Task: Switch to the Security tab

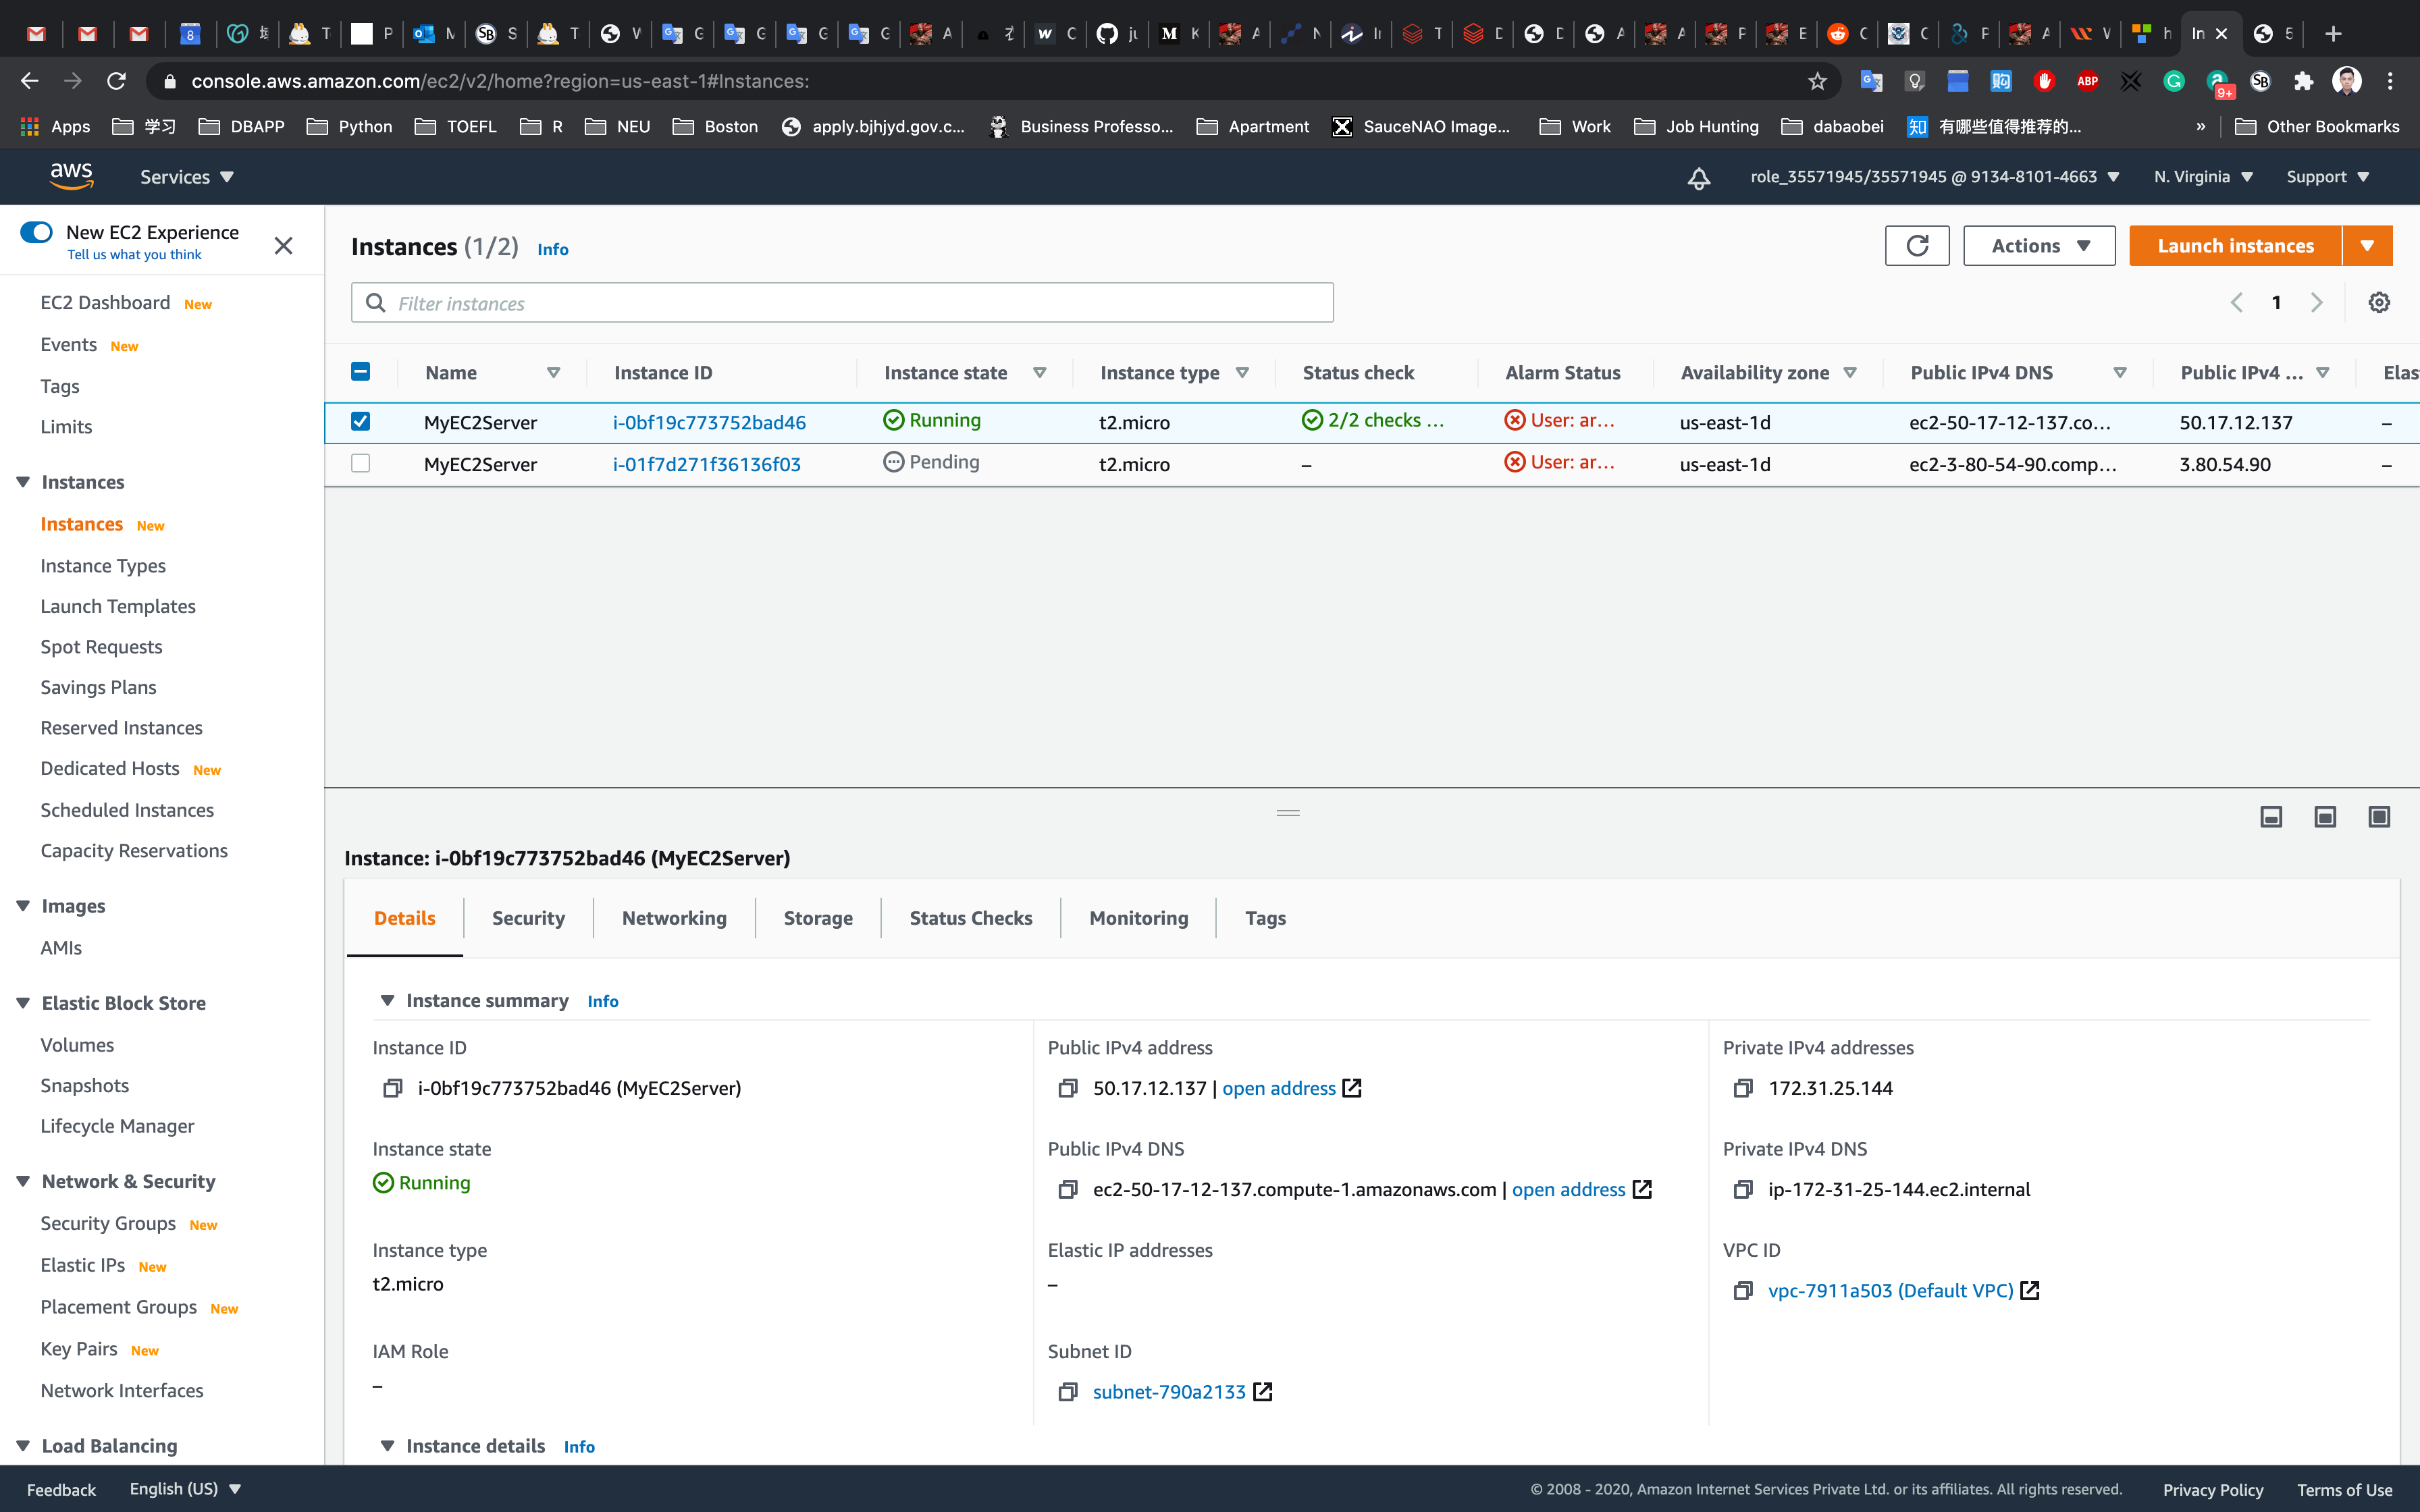Action: 528,918
